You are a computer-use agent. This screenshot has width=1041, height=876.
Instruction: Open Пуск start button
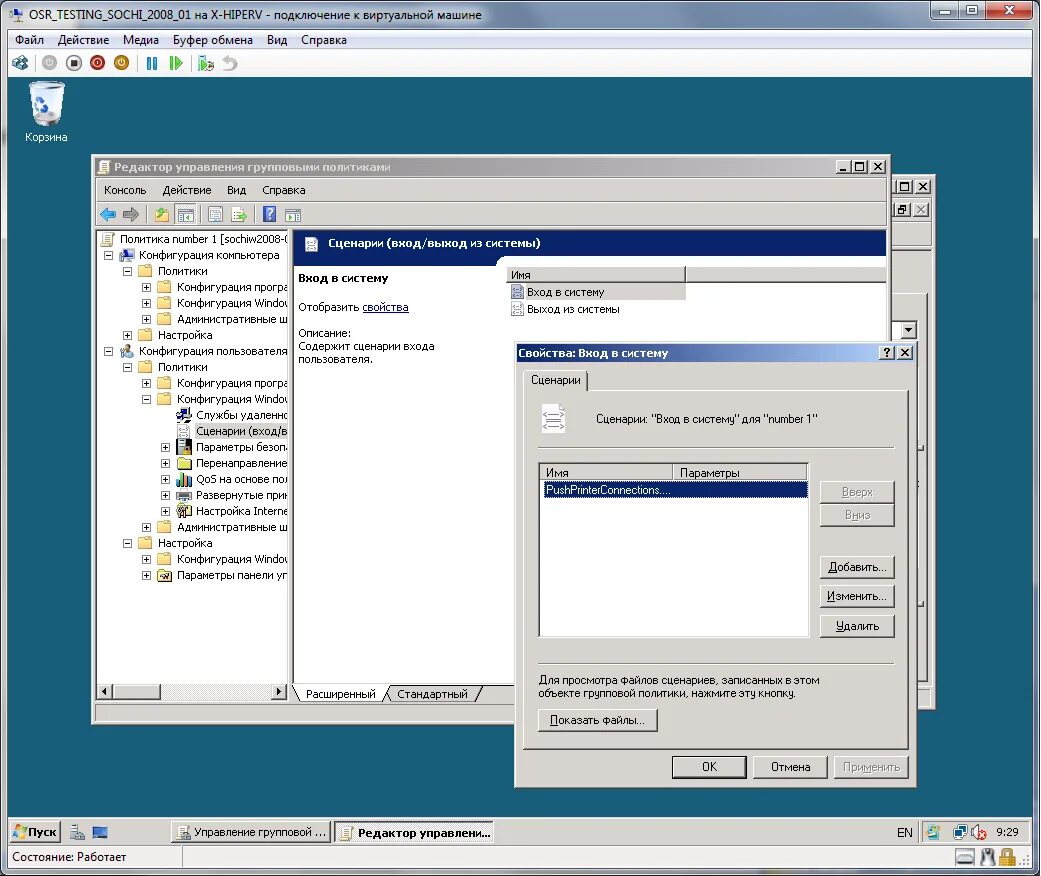(x=35, y=832)
